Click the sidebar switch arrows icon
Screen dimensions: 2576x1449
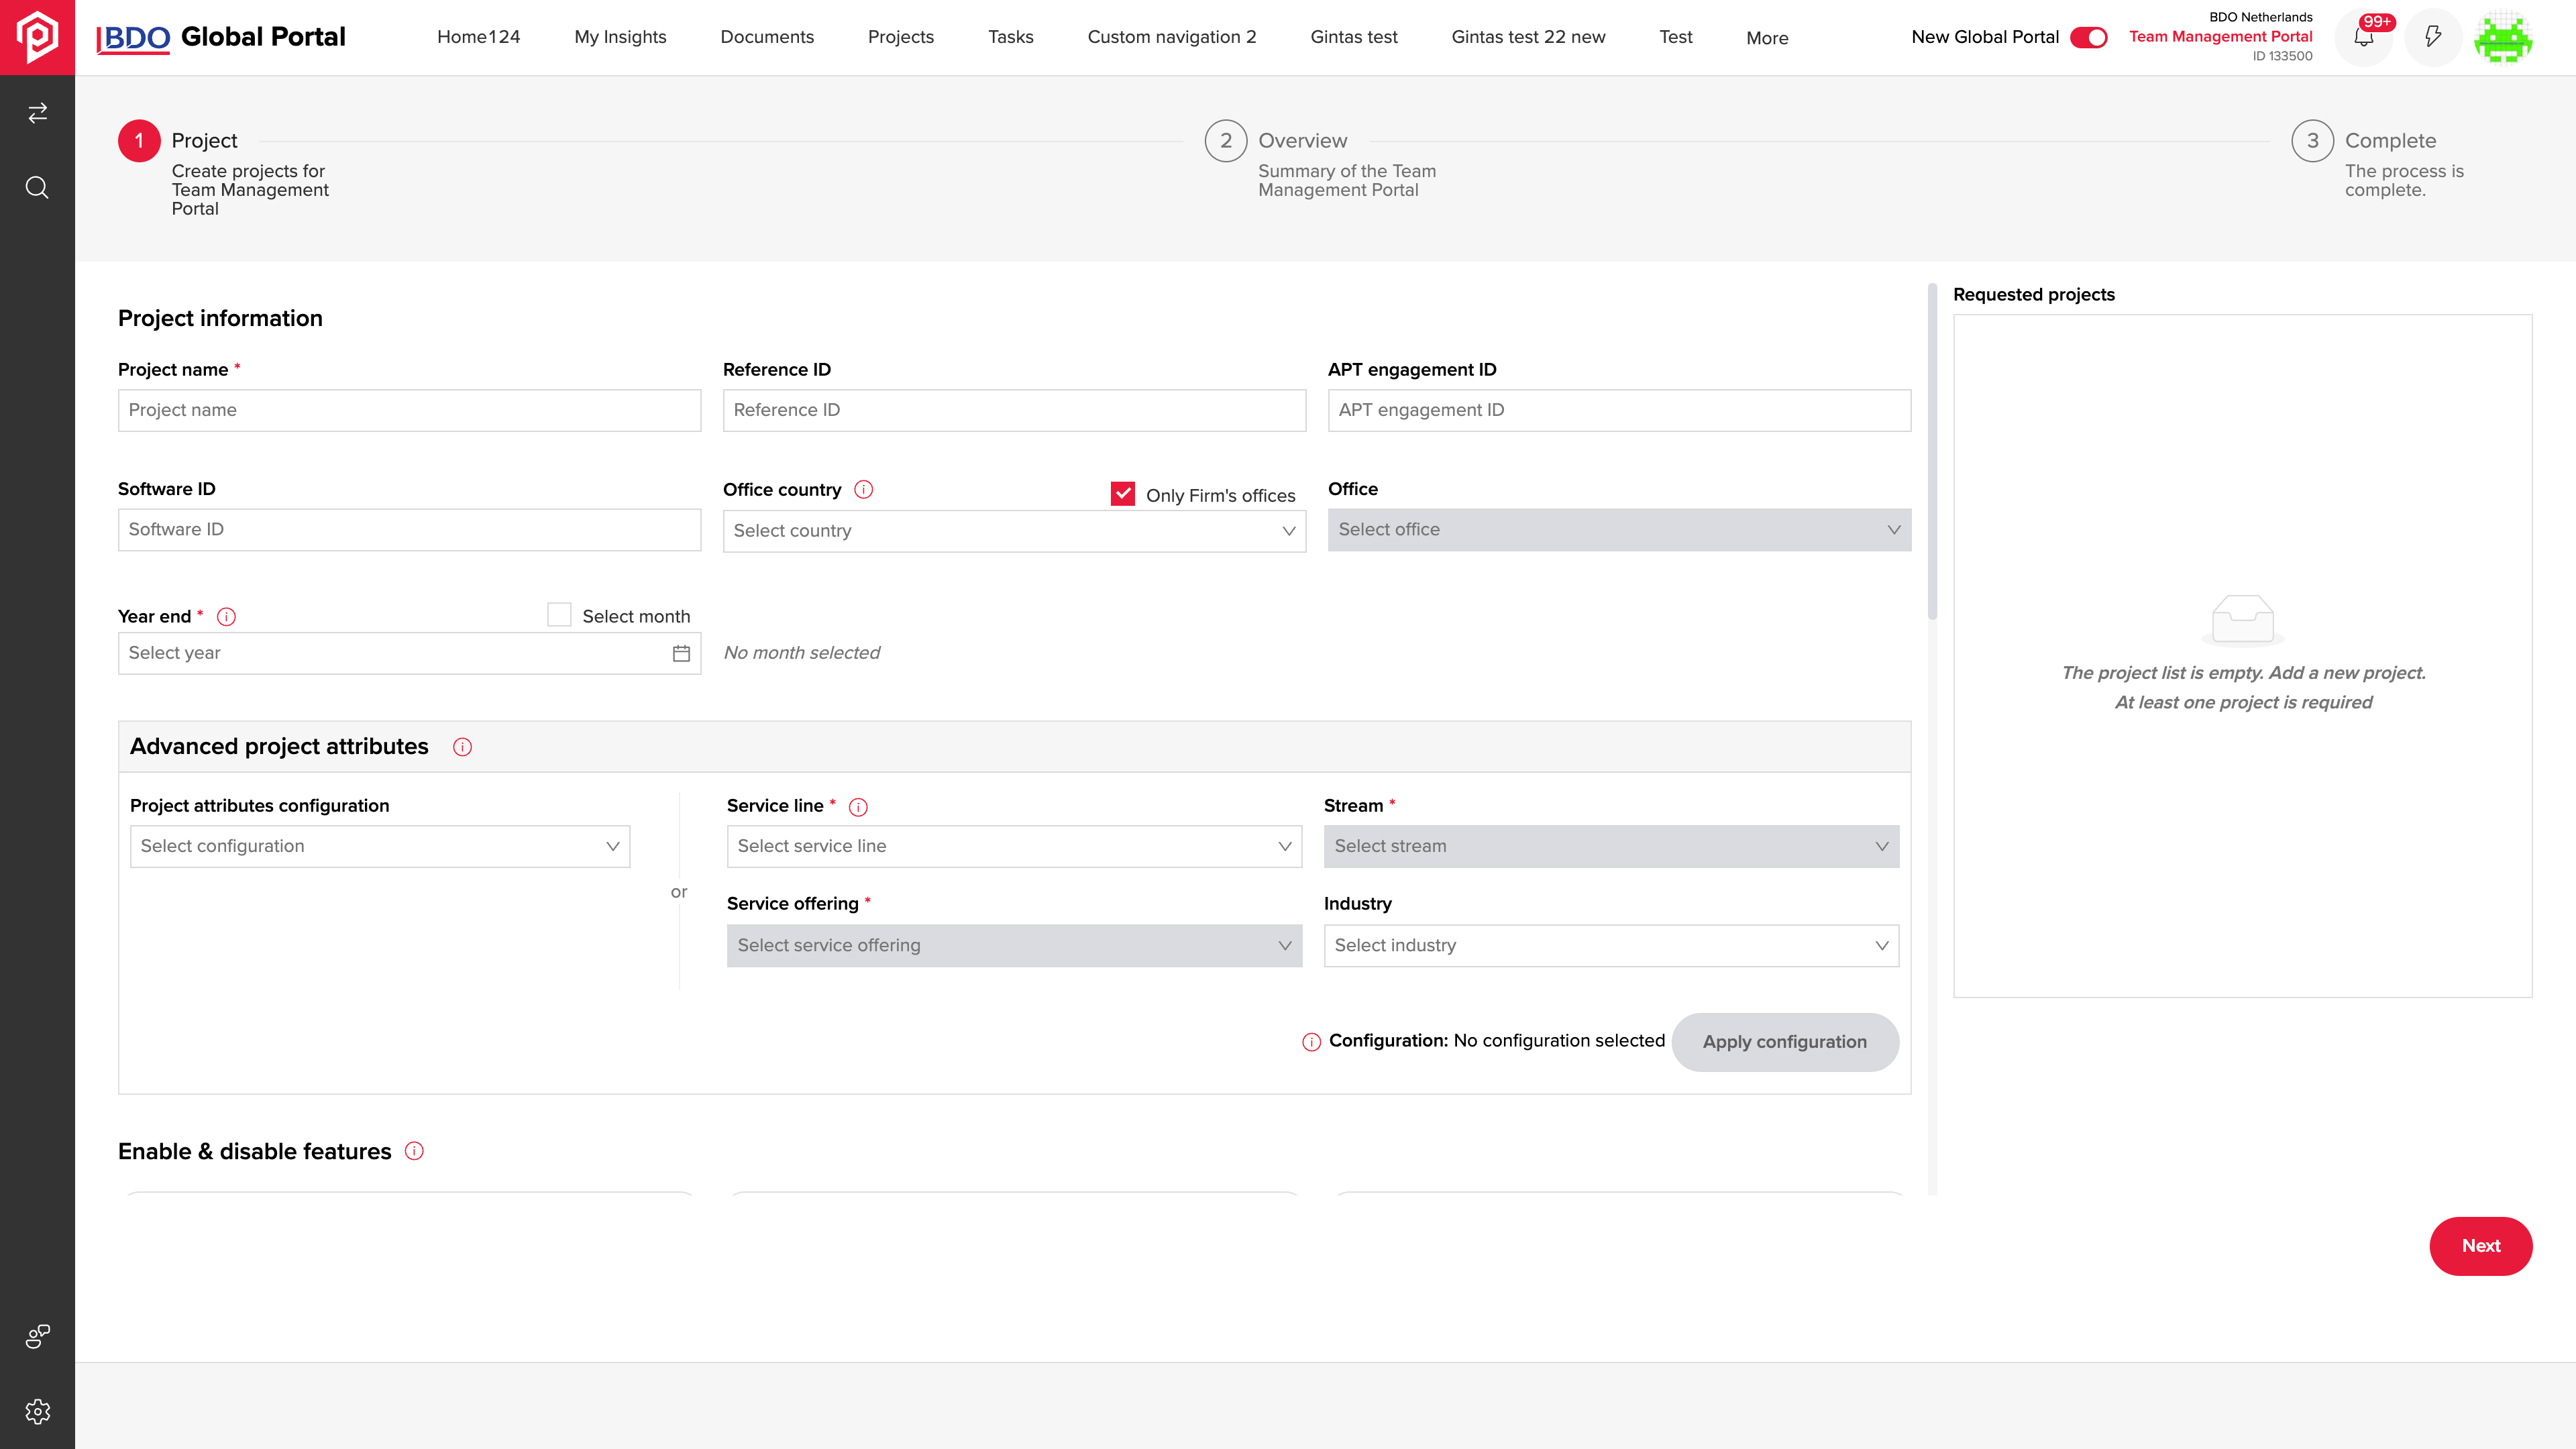pos(37,113)
